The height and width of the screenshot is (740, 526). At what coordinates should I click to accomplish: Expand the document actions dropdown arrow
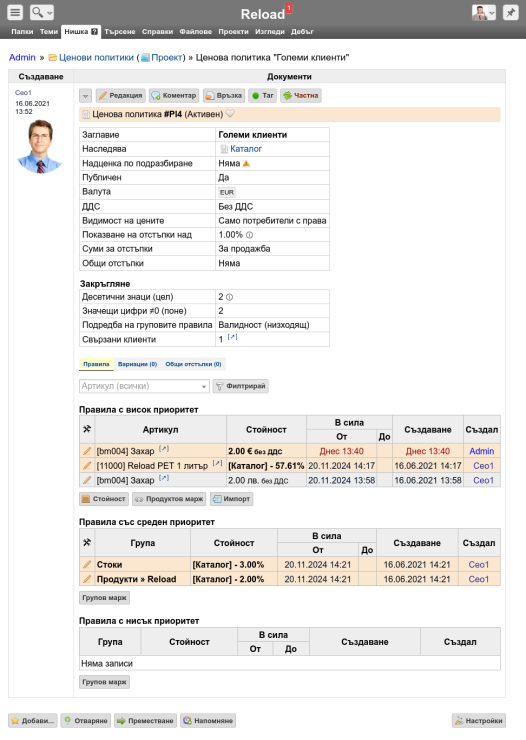(x=85, y=96)
